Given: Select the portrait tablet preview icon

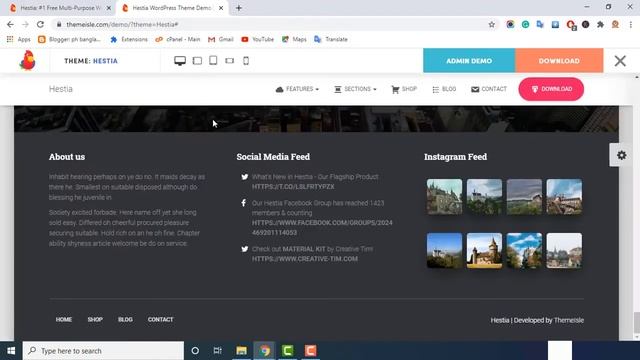Looking at the screenshot, I should (x=213, y=60).
